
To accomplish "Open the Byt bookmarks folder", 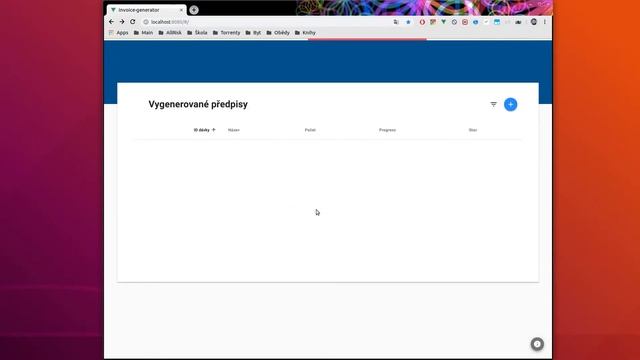I will point(253,33).
